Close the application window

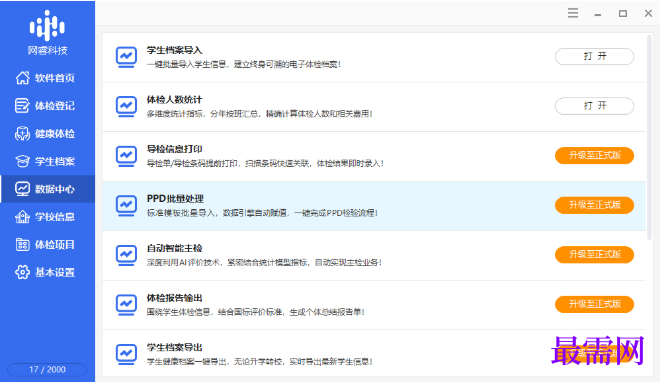tap(648, 14)
